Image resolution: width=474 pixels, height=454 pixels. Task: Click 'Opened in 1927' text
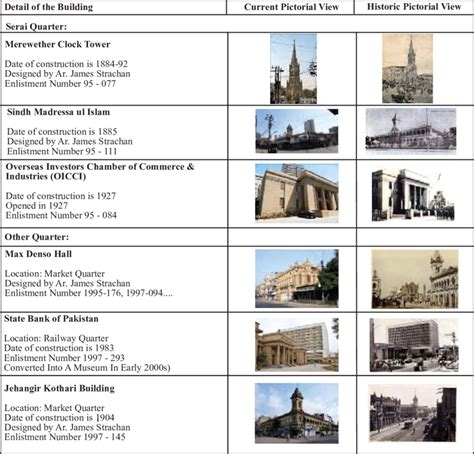click(37, 205)
